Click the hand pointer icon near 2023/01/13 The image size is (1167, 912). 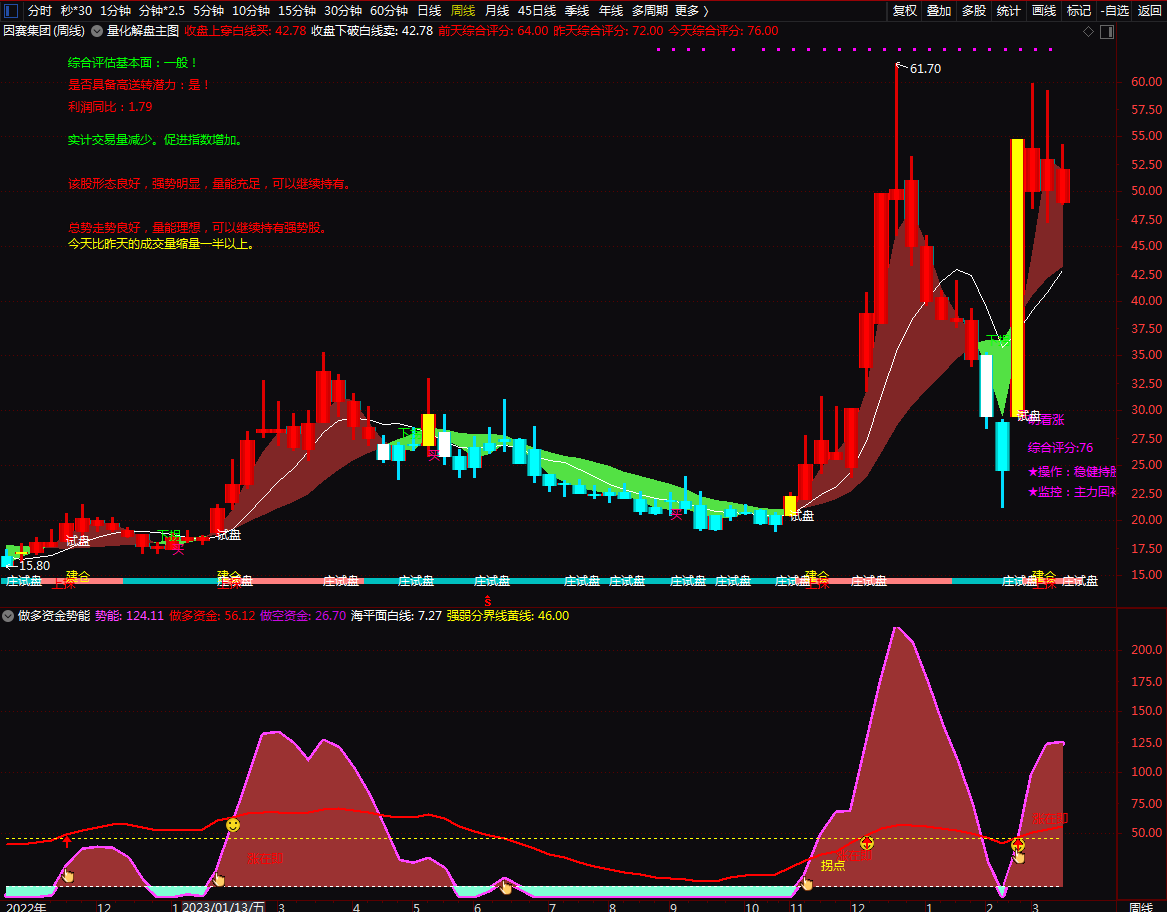tap(218, 880)
